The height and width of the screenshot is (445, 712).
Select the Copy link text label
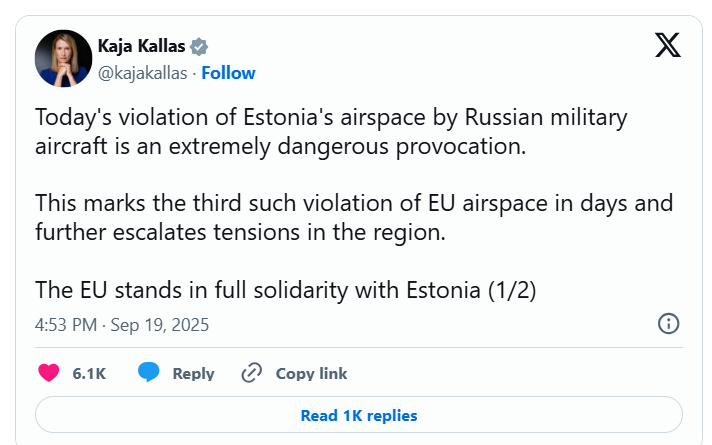[311, 373]
